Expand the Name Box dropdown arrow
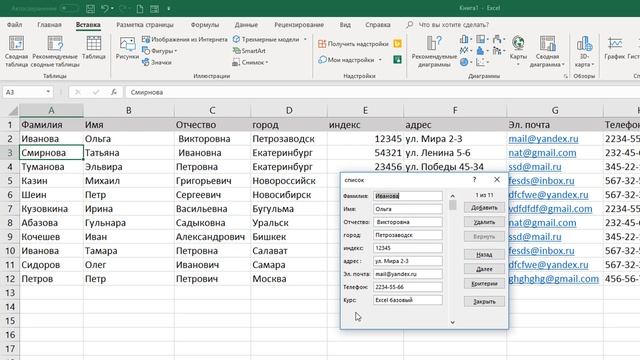This screenshot has height=360, width=640. point(48,92)
